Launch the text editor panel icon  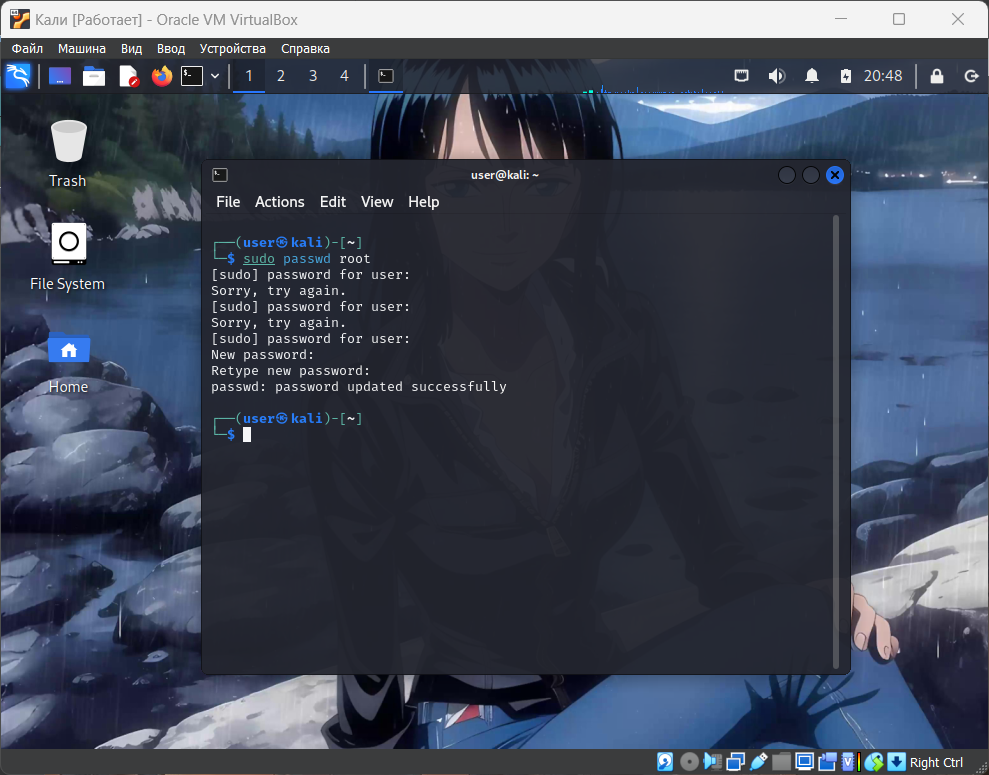(x=129, y=76)
